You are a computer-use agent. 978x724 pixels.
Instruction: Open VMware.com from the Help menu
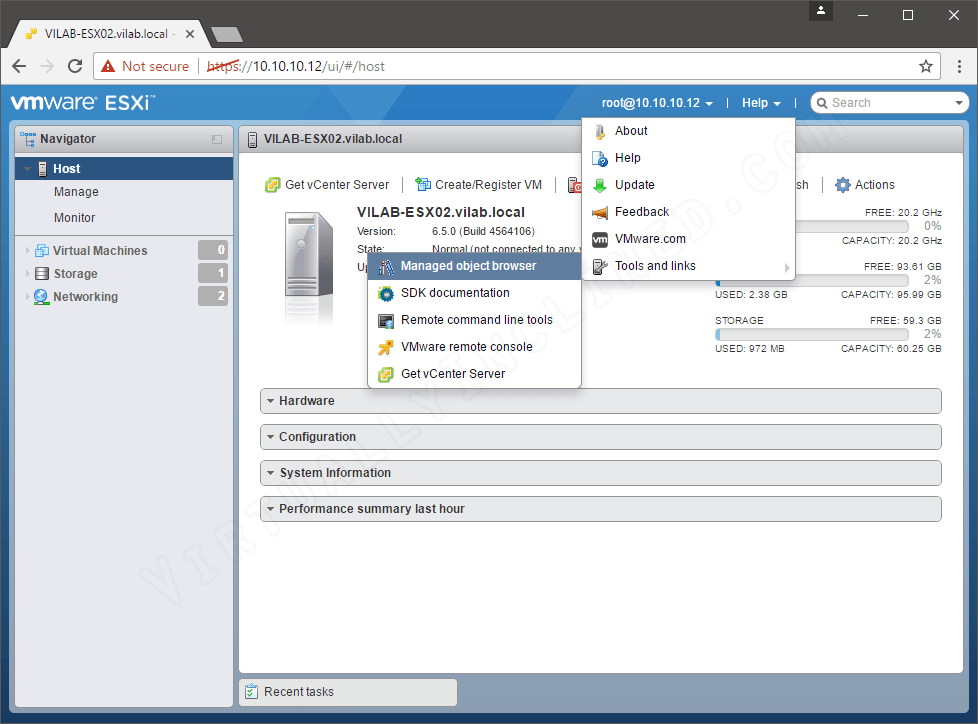[x=649, y=239]
